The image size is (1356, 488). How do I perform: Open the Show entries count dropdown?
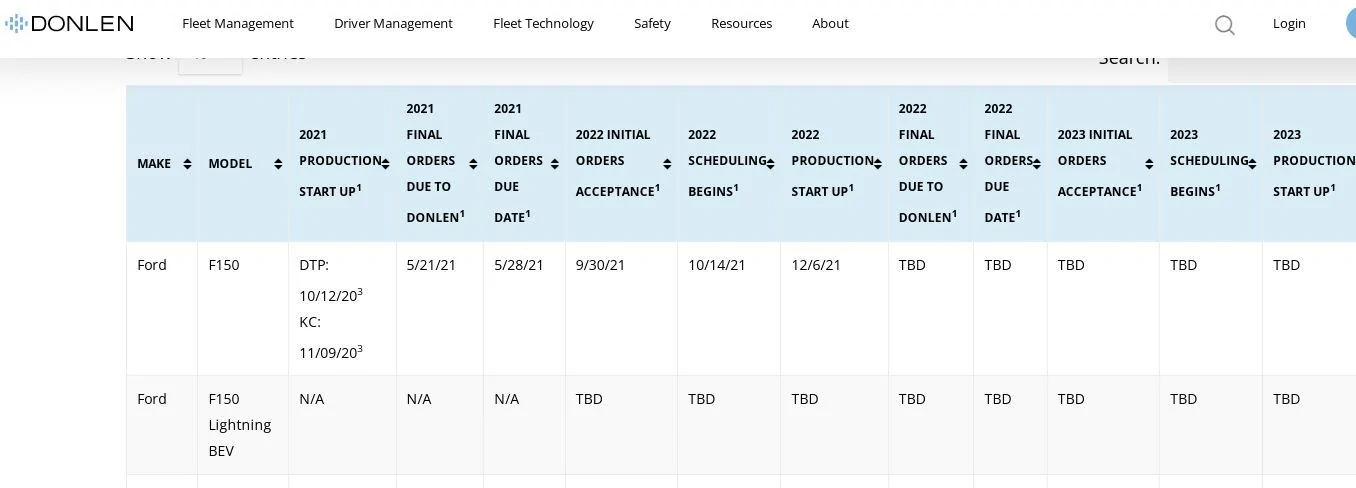click(210, 64)
